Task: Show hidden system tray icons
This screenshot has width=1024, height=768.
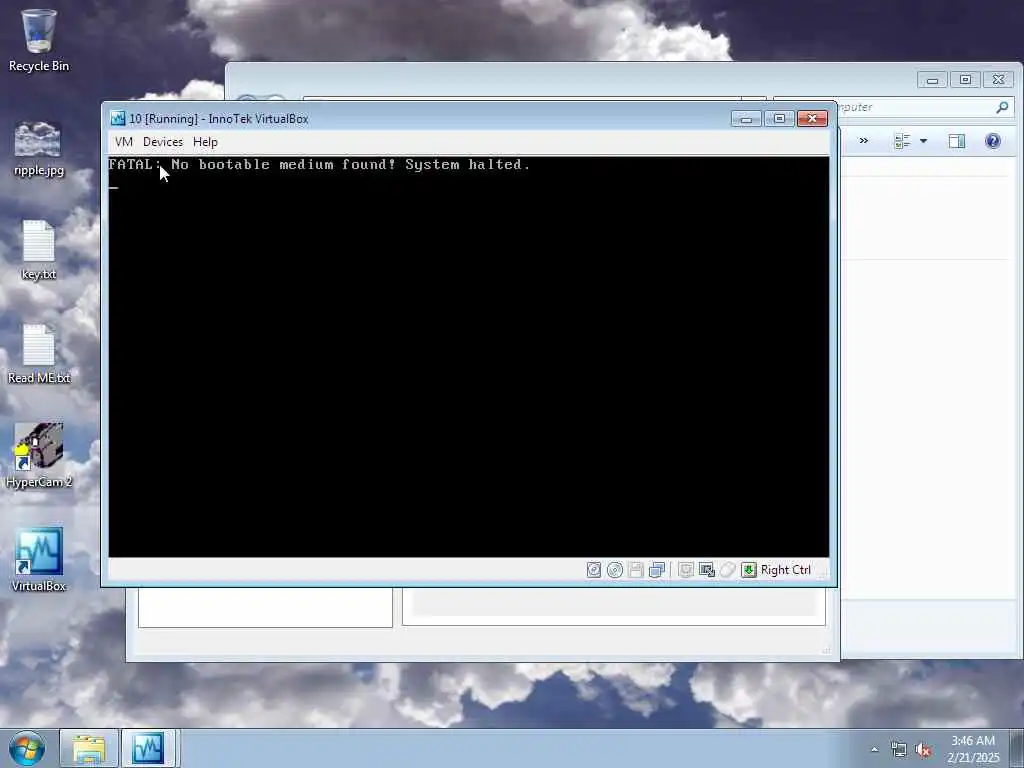Action: pyautogui.click(x=874, y=749)
